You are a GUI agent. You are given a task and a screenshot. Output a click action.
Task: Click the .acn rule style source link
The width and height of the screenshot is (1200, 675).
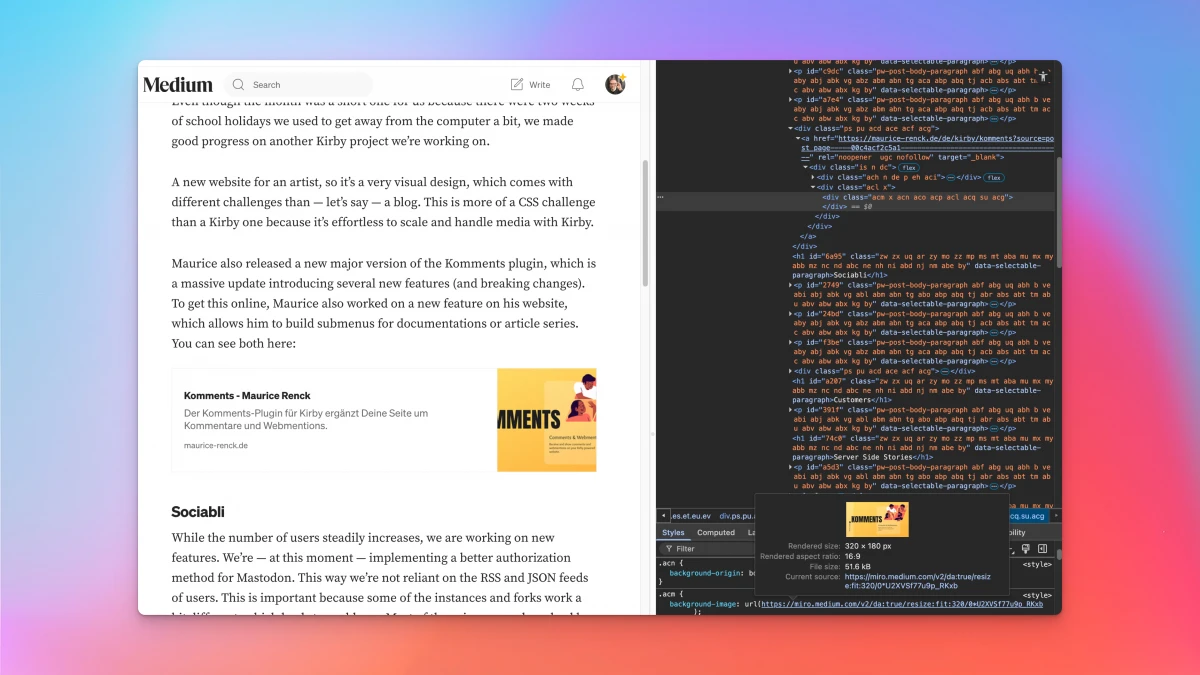click(x=1036, y=565)
